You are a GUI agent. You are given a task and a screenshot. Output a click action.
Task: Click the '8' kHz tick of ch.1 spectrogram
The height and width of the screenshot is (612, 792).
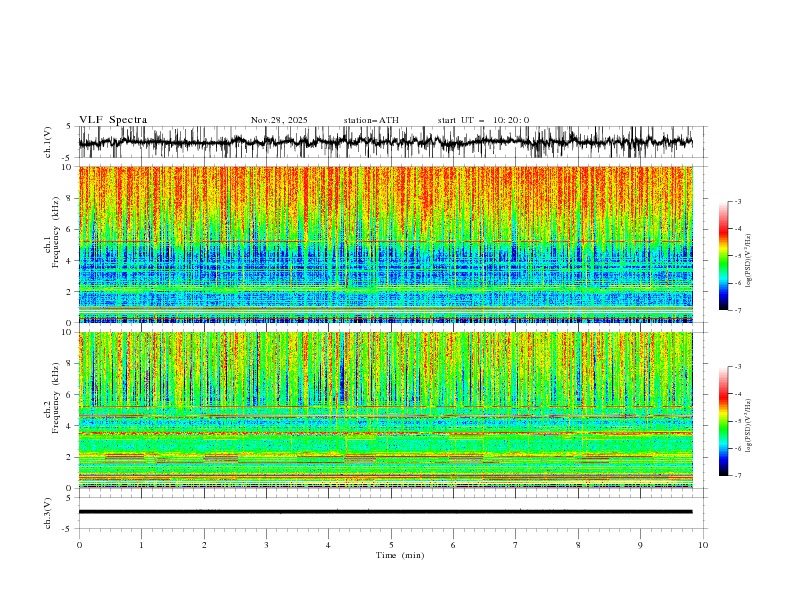(70, 198)
